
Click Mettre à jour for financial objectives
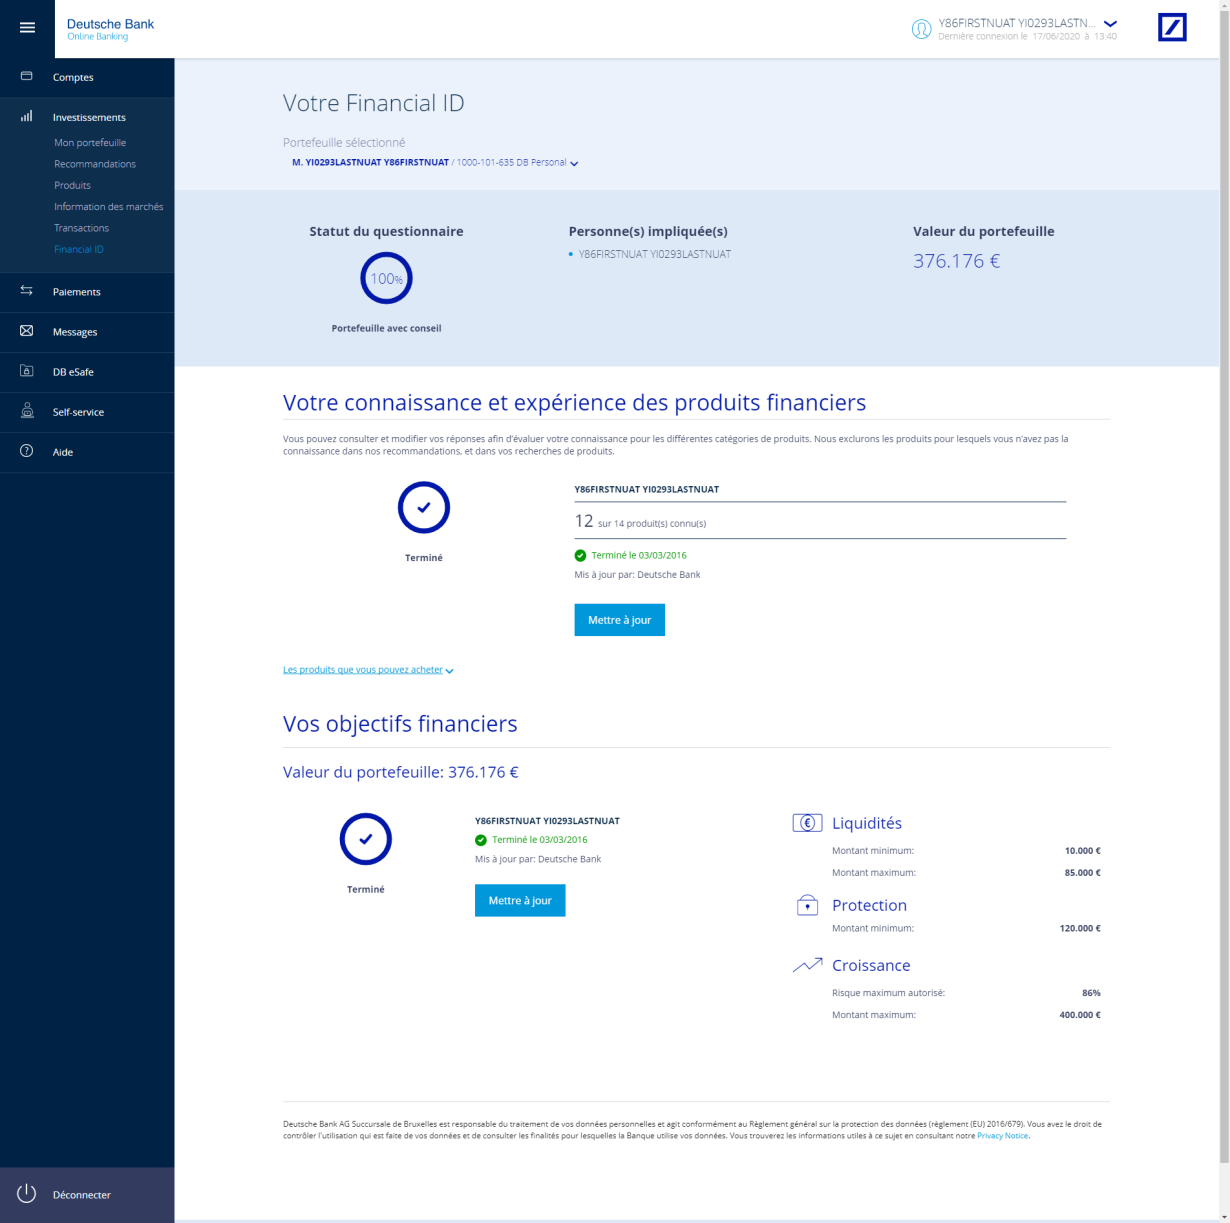(520, 901)
